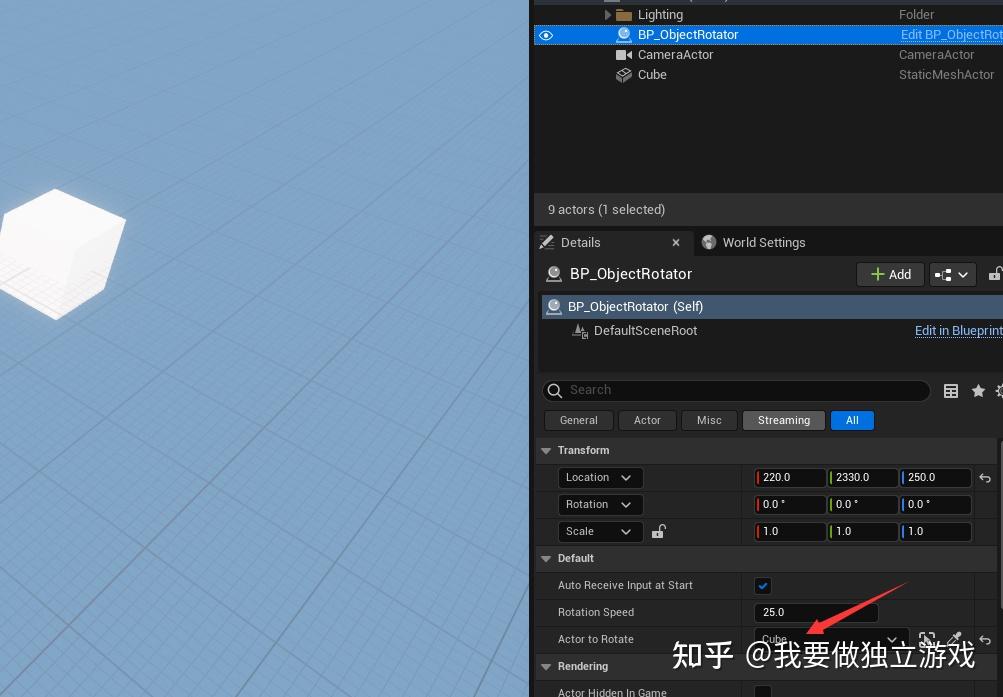Click the Blueprint icon beside BP_ObjectRotator
This screenshot has width=1003, height=697.
pyautogui.click(x=624, y=34)
